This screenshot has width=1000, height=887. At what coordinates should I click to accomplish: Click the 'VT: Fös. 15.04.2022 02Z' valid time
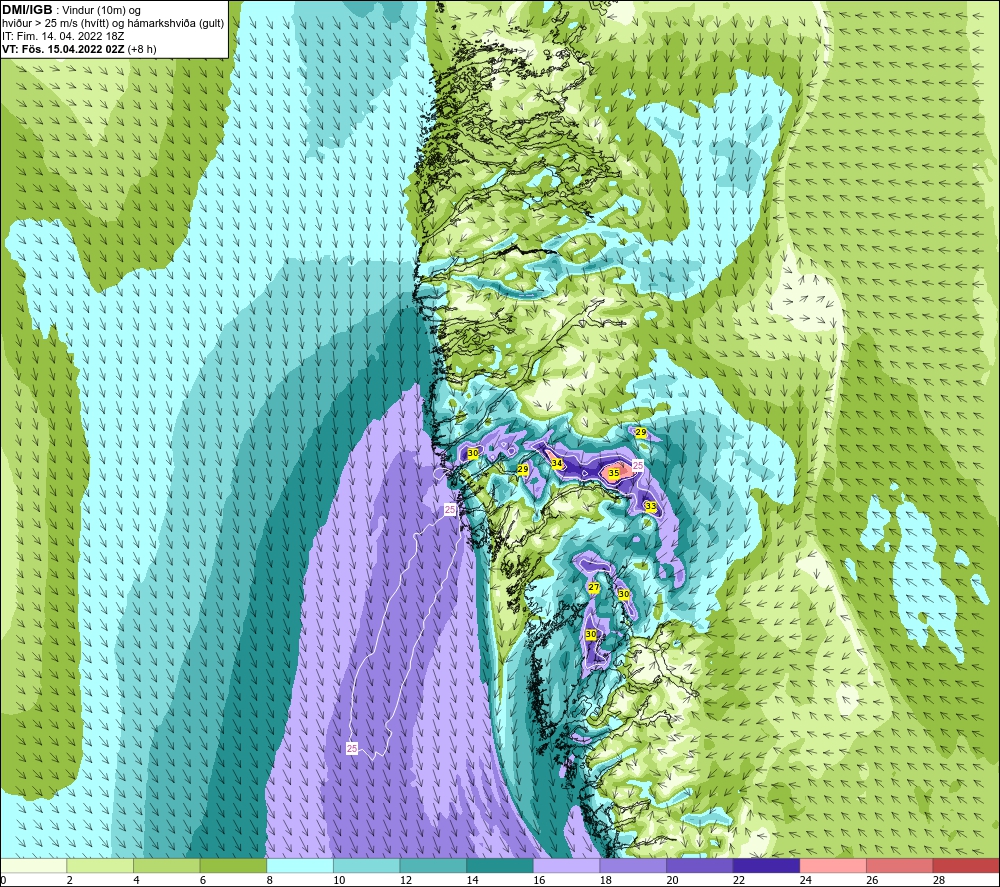tap(63, 49)
